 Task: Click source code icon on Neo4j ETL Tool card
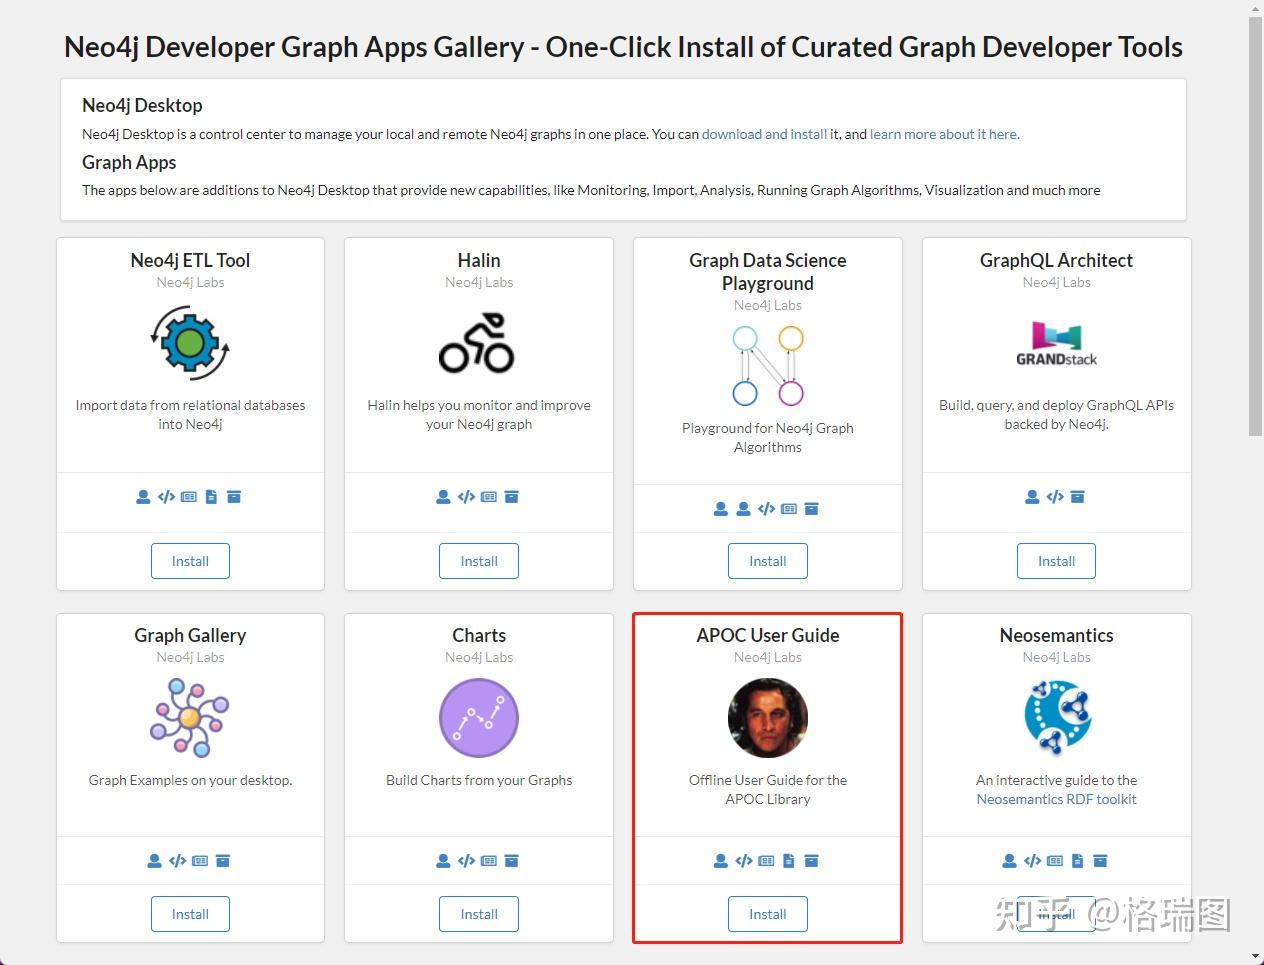(x=166, y=497)
